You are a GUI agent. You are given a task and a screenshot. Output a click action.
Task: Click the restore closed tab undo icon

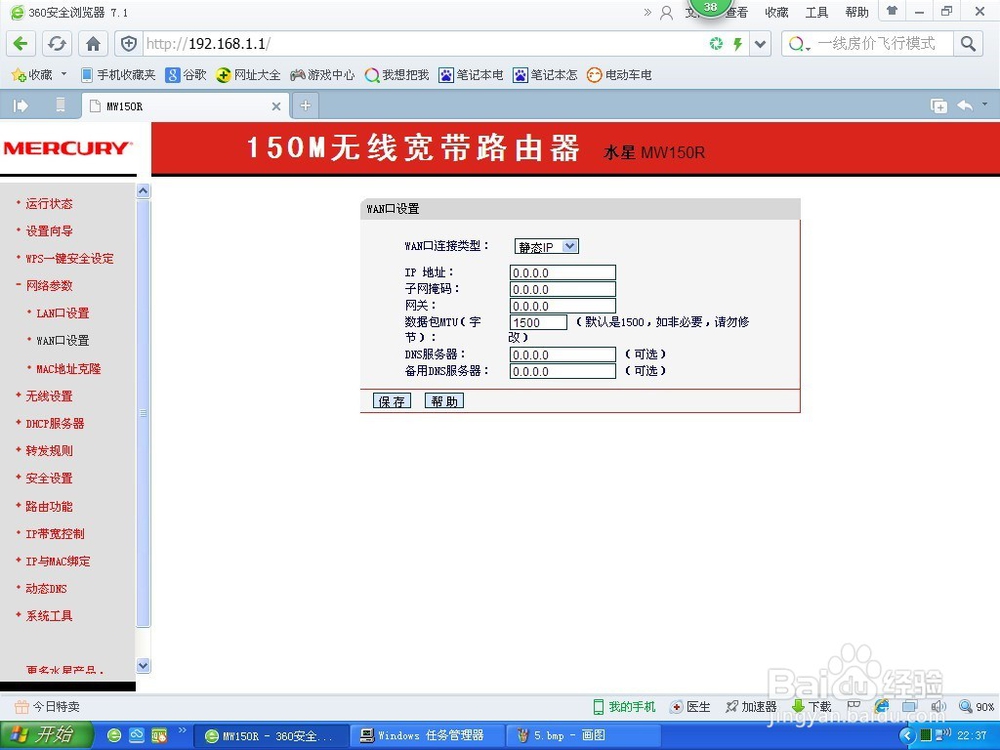[x=965, y=105]
